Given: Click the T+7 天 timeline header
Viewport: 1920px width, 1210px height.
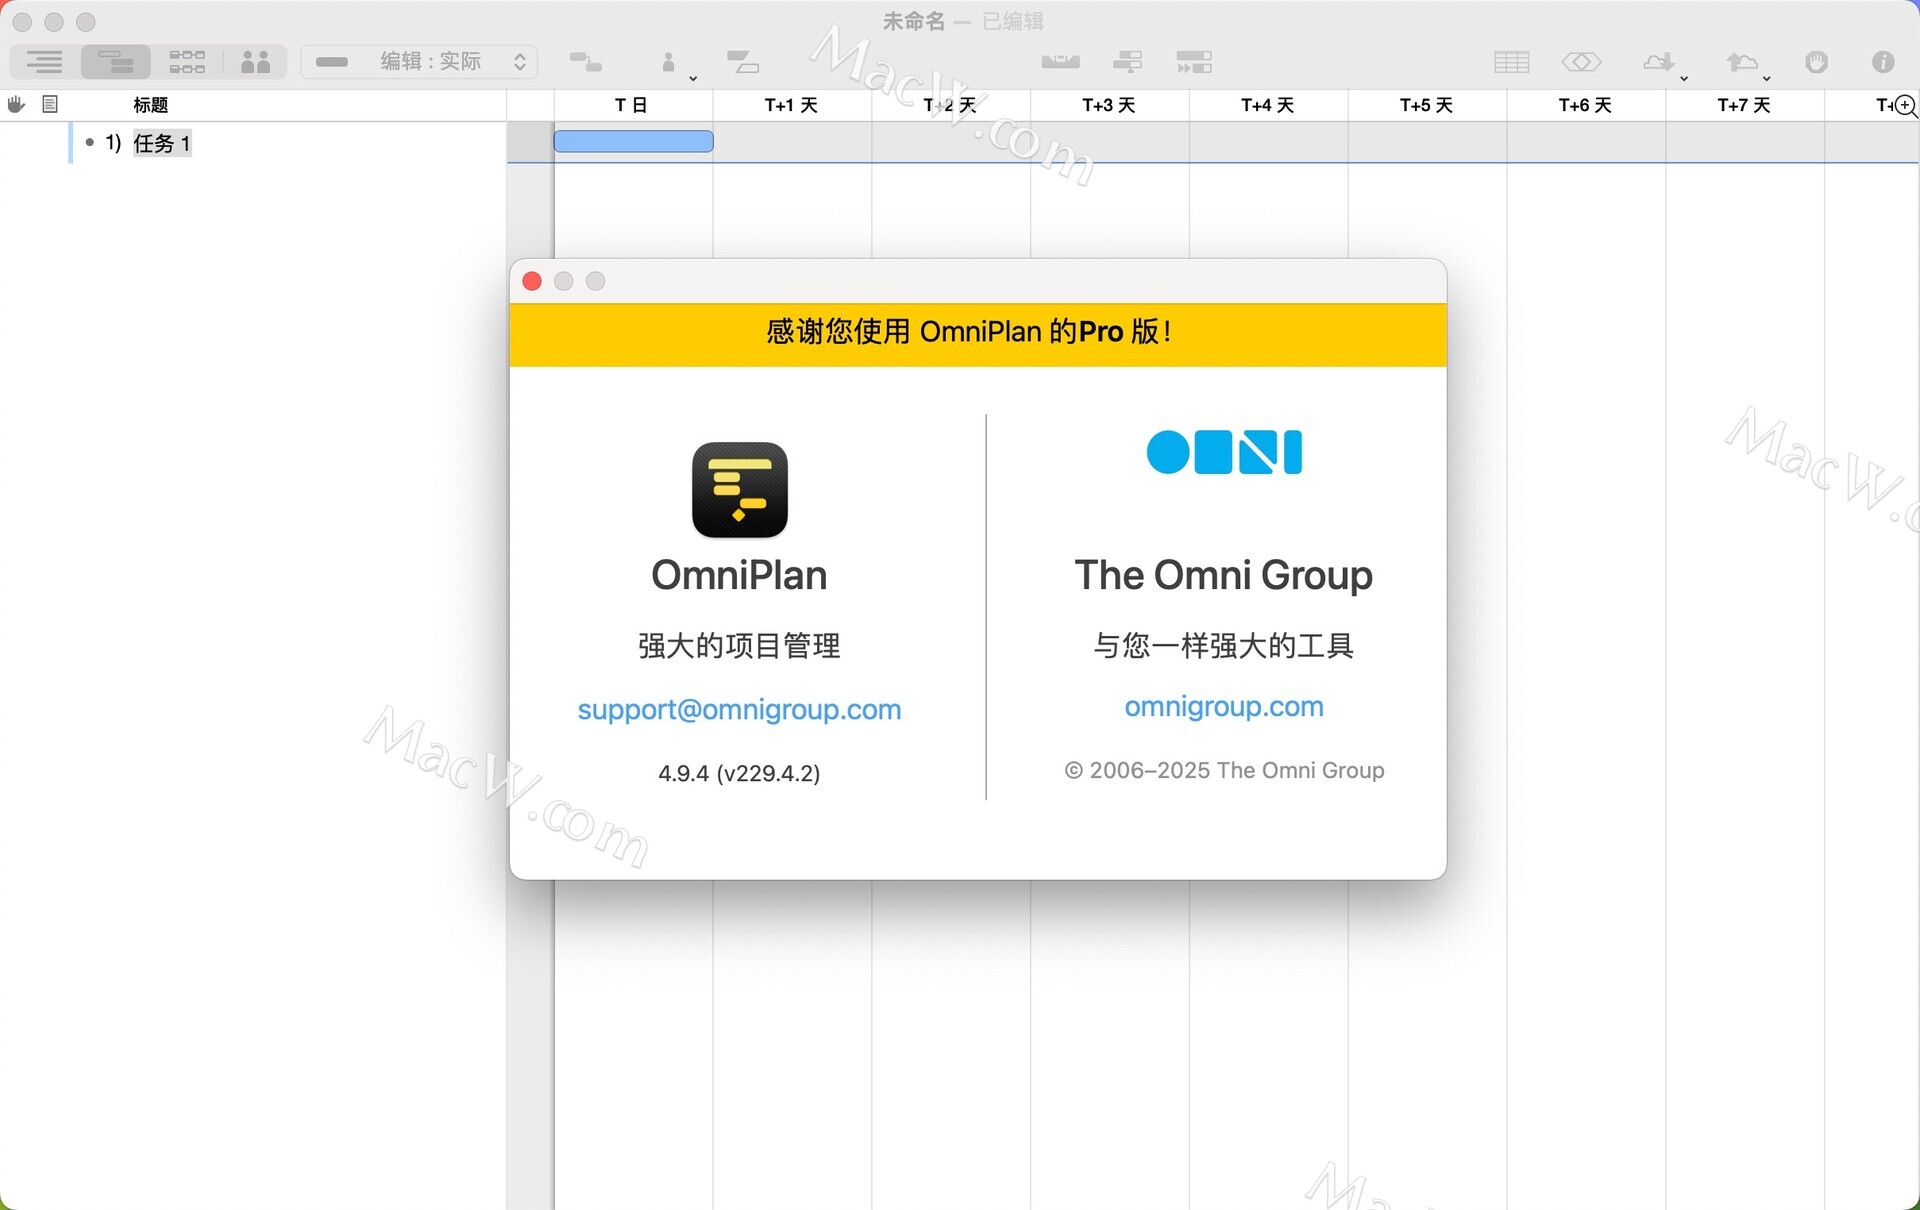Looking at the screenshot, I should pos(1744,105).
